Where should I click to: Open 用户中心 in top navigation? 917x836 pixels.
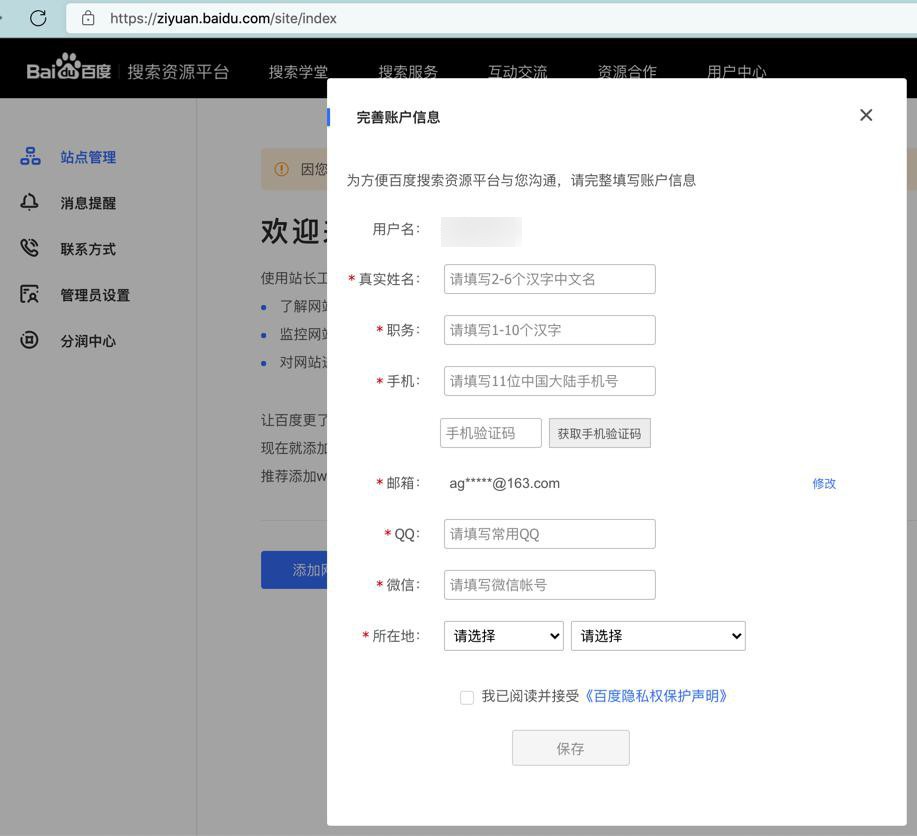click(x=736, y=71)
